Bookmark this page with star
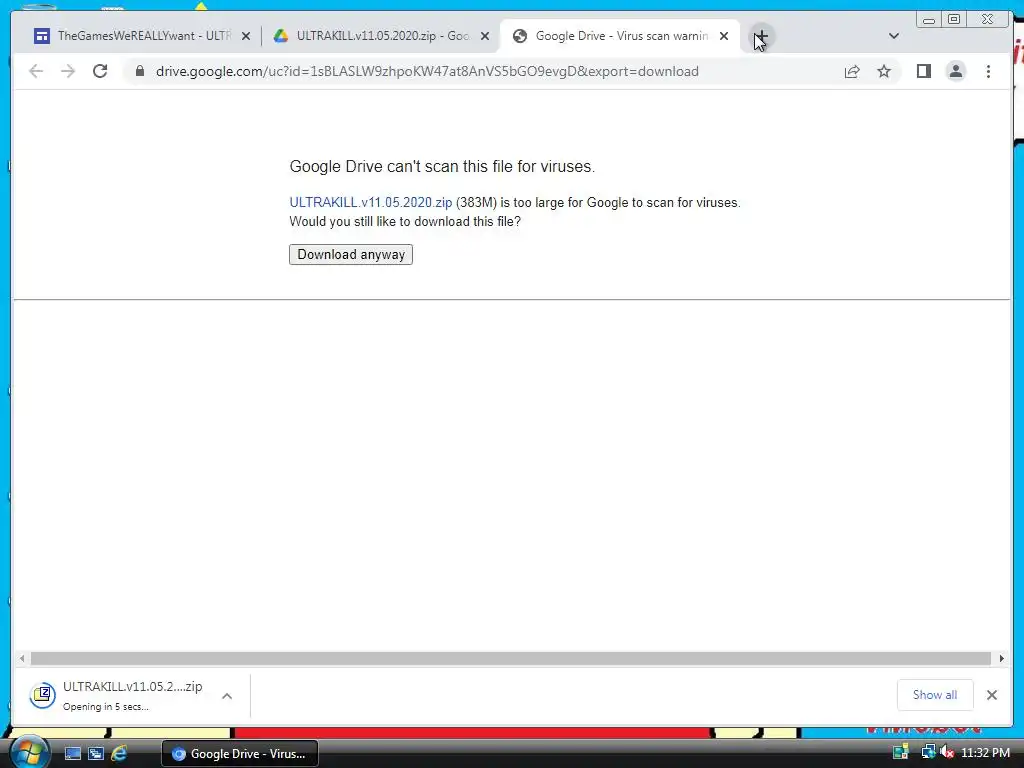1024x768 pixels. point(884,71)
